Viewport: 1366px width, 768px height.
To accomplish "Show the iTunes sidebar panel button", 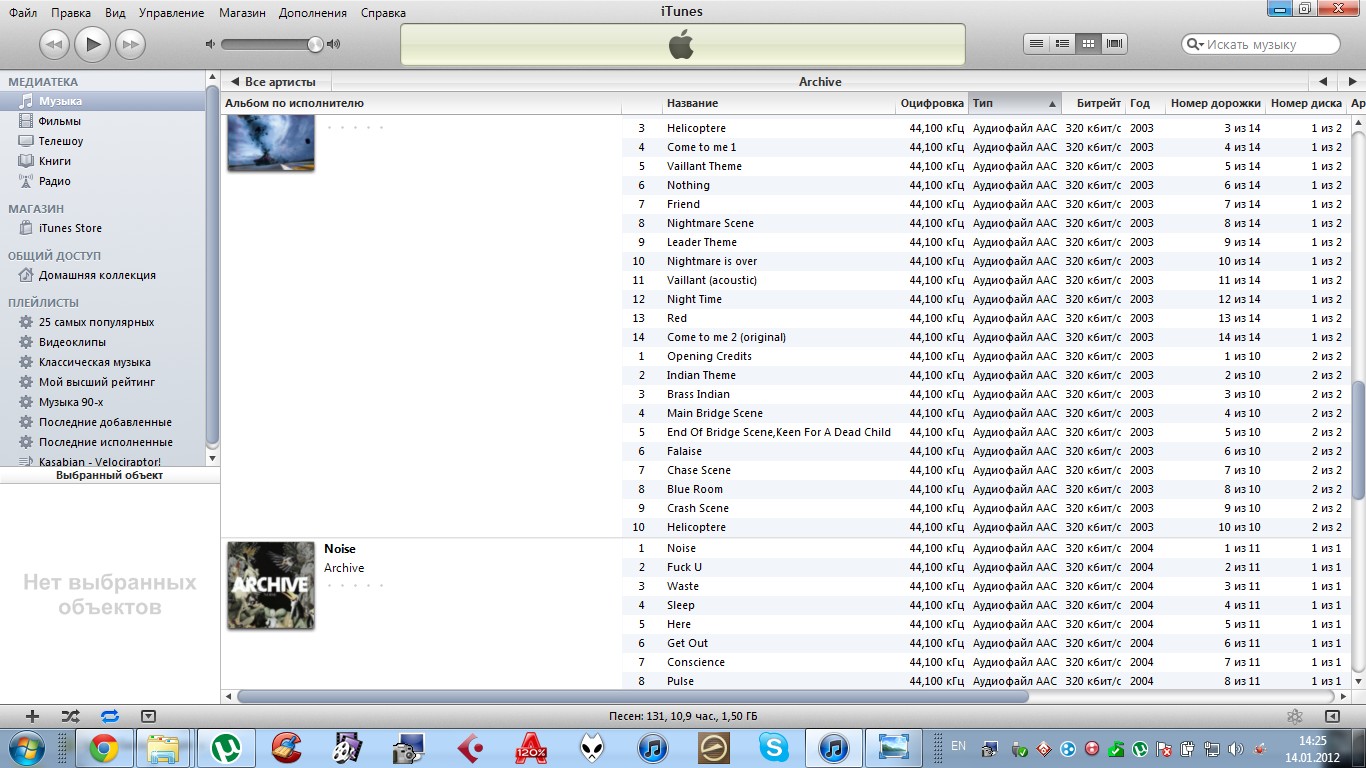I will (1332, 716).
